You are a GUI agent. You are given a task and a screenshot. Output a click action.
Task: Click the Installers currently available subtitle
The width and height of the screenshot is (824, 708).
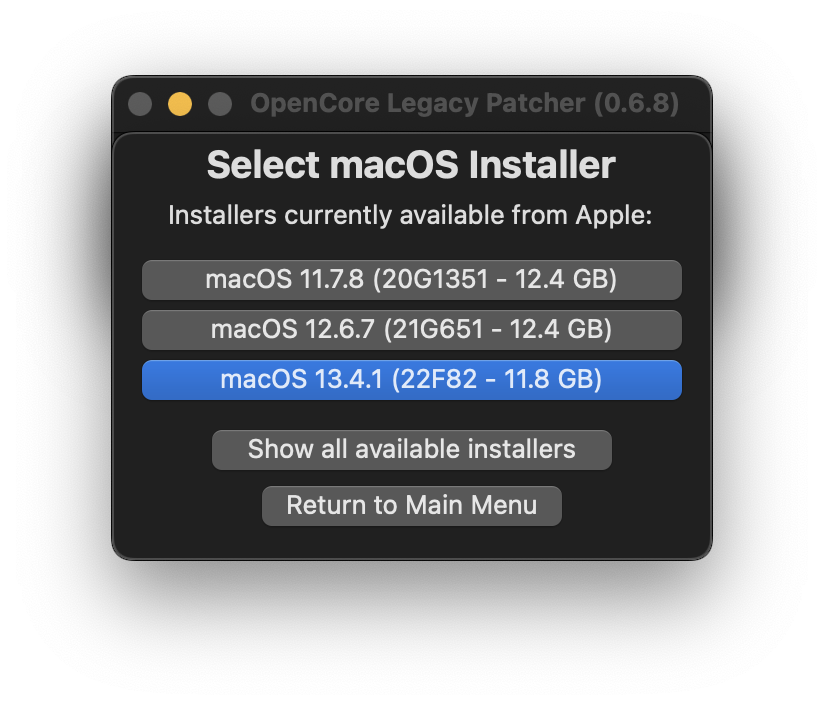[412, 214]
